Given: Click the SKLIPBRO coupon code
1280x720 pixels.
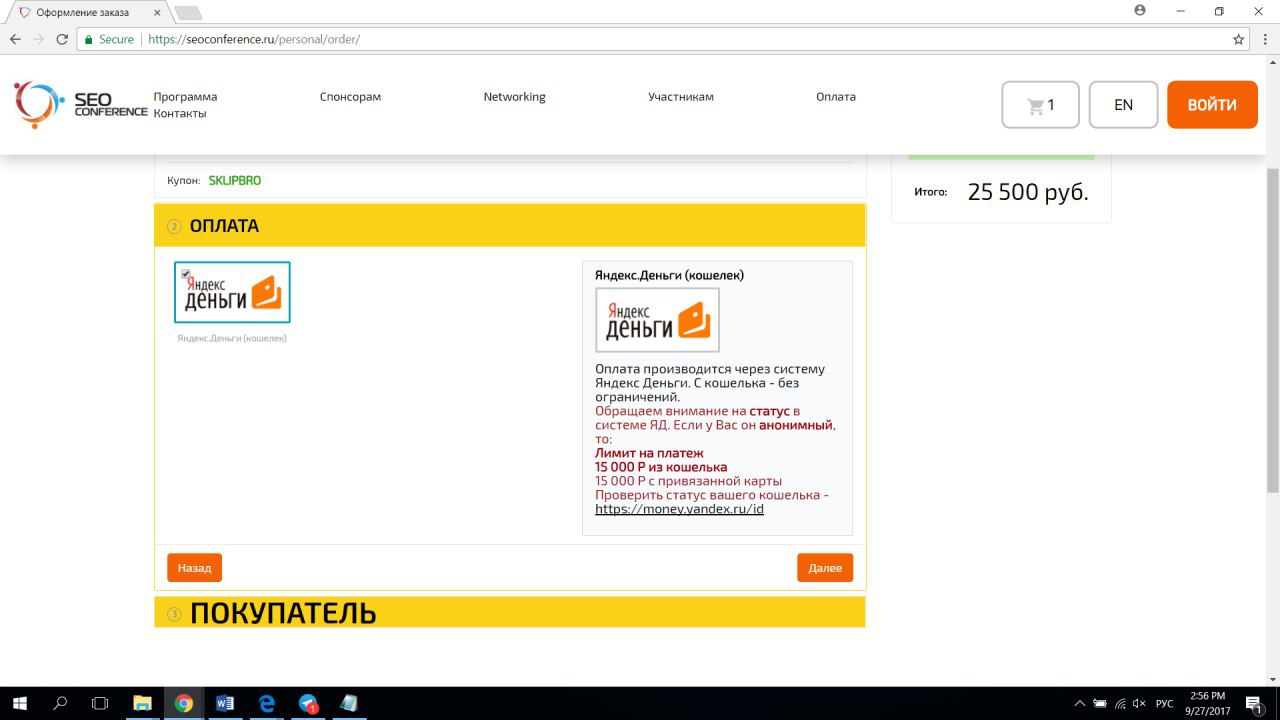Looking at the screenshot, I should [x=235, y=181].
